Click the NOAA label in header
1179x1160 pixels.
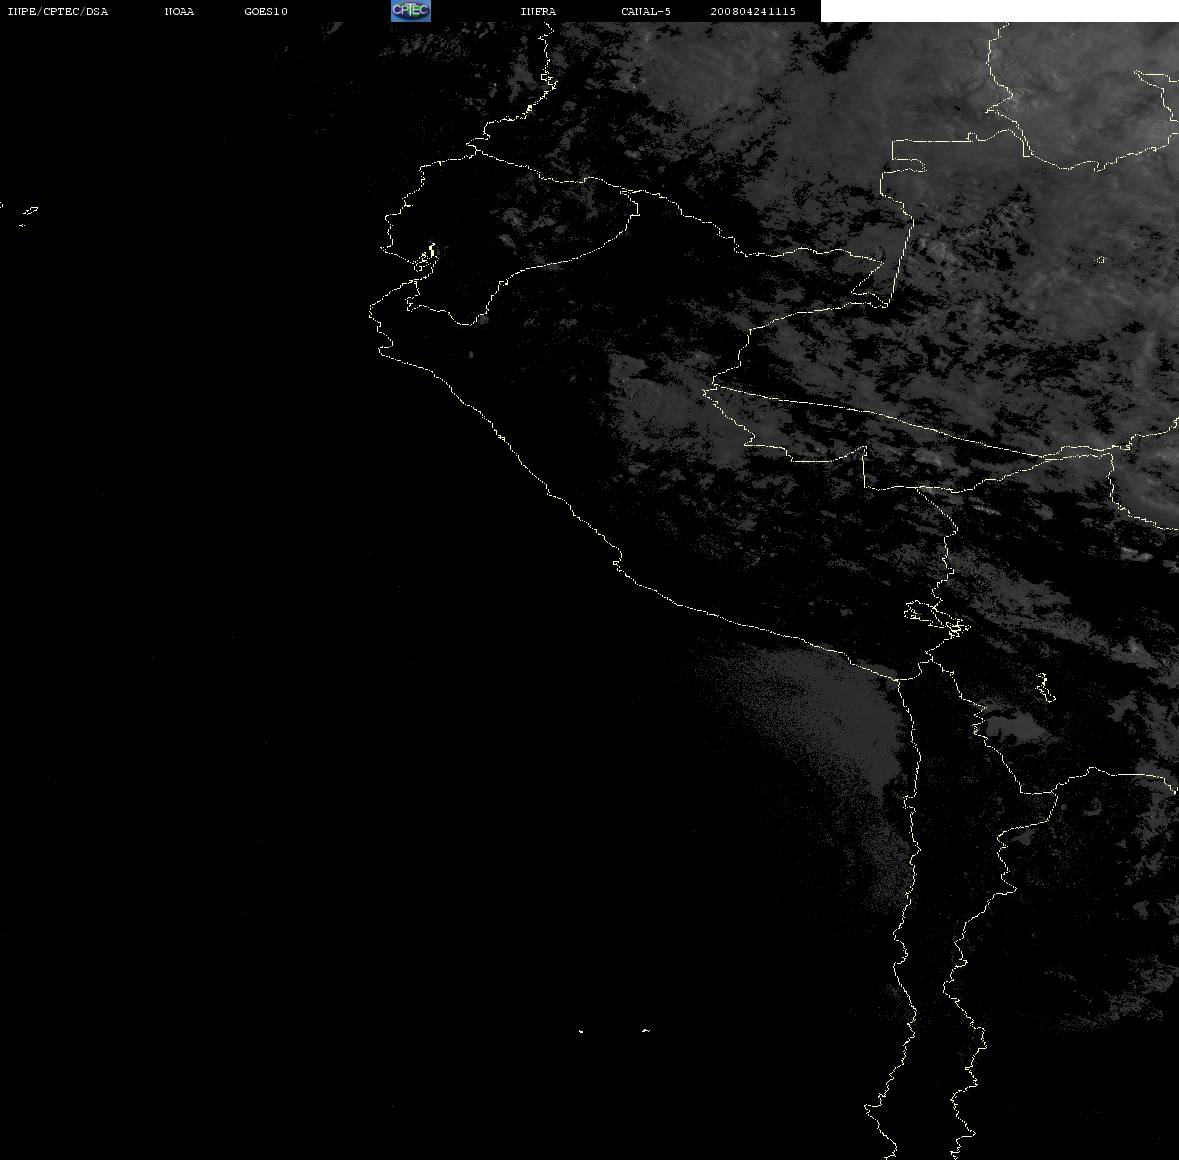coord(179,11)
